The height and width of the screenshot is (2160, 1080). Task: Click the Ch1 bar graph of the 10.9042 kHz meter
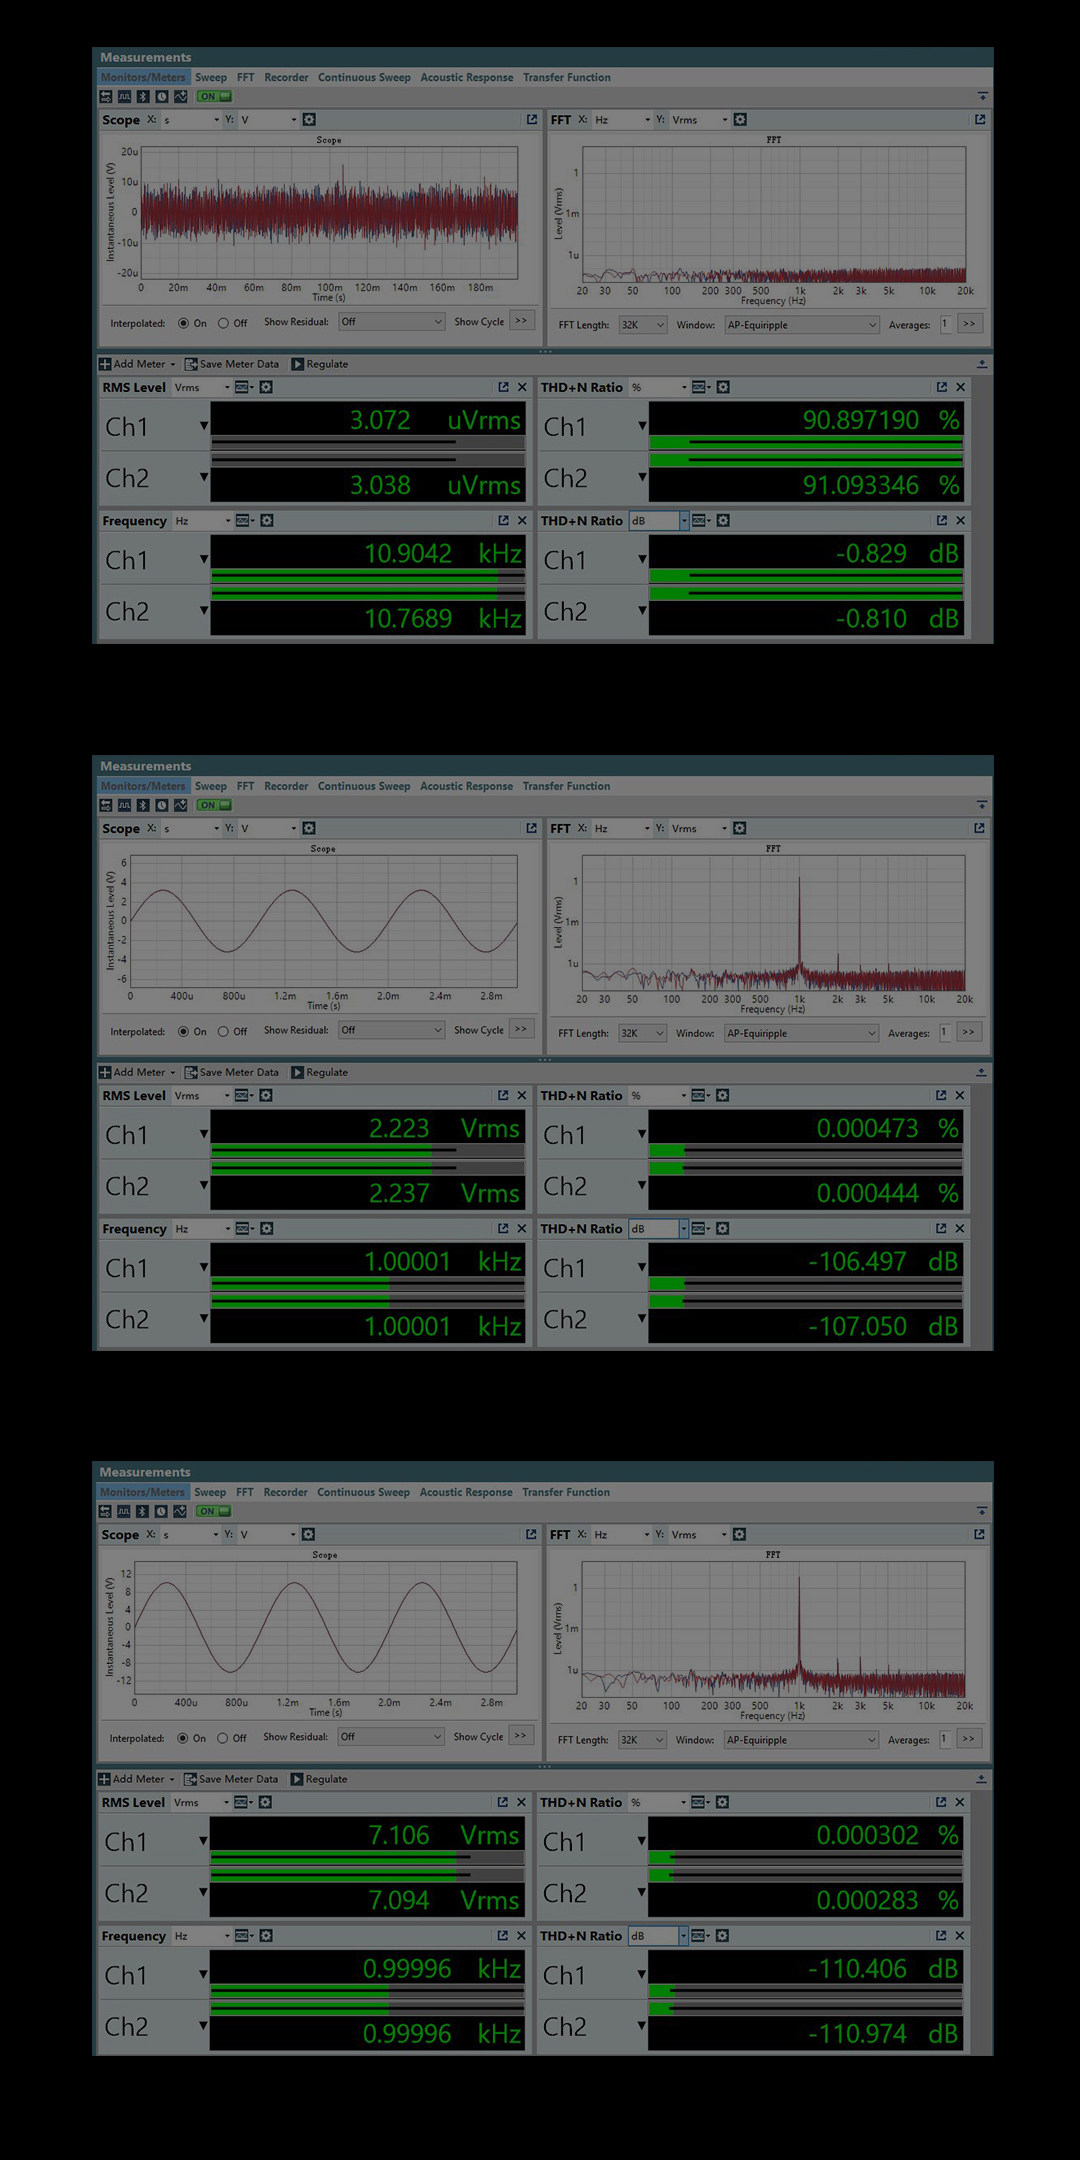(x=368, y=575)
